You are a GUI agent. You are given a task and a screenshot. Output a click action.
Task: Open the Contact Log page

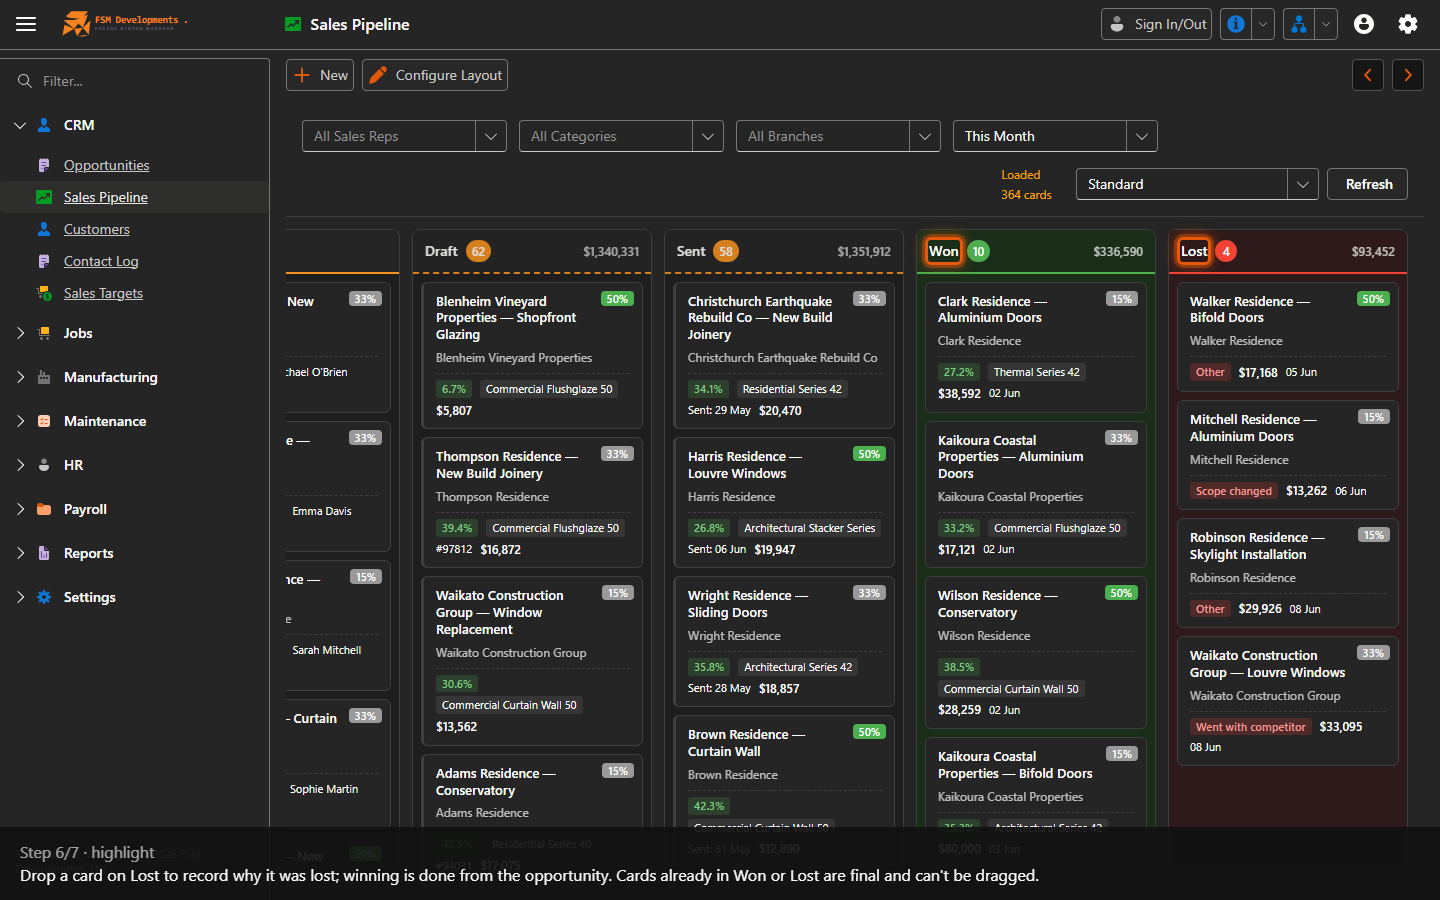click(x=101, y=261)
